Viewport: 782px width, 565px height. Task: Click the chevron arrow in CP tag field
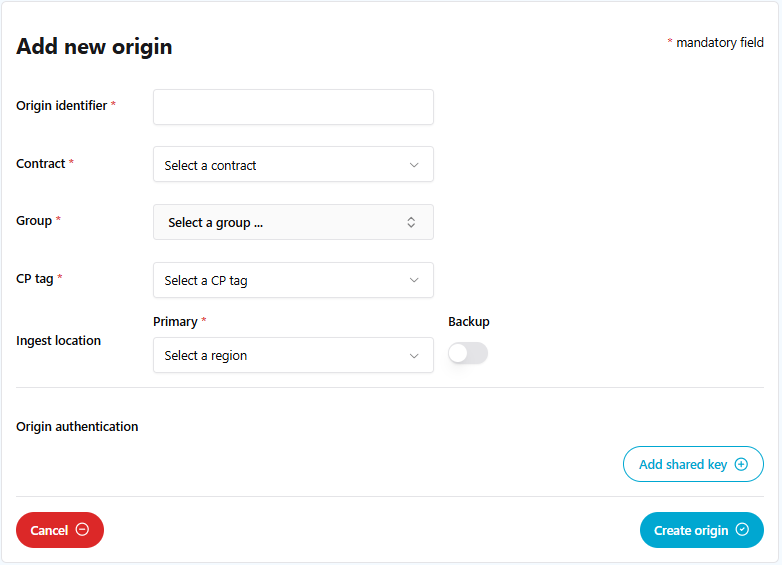[414, 280]
